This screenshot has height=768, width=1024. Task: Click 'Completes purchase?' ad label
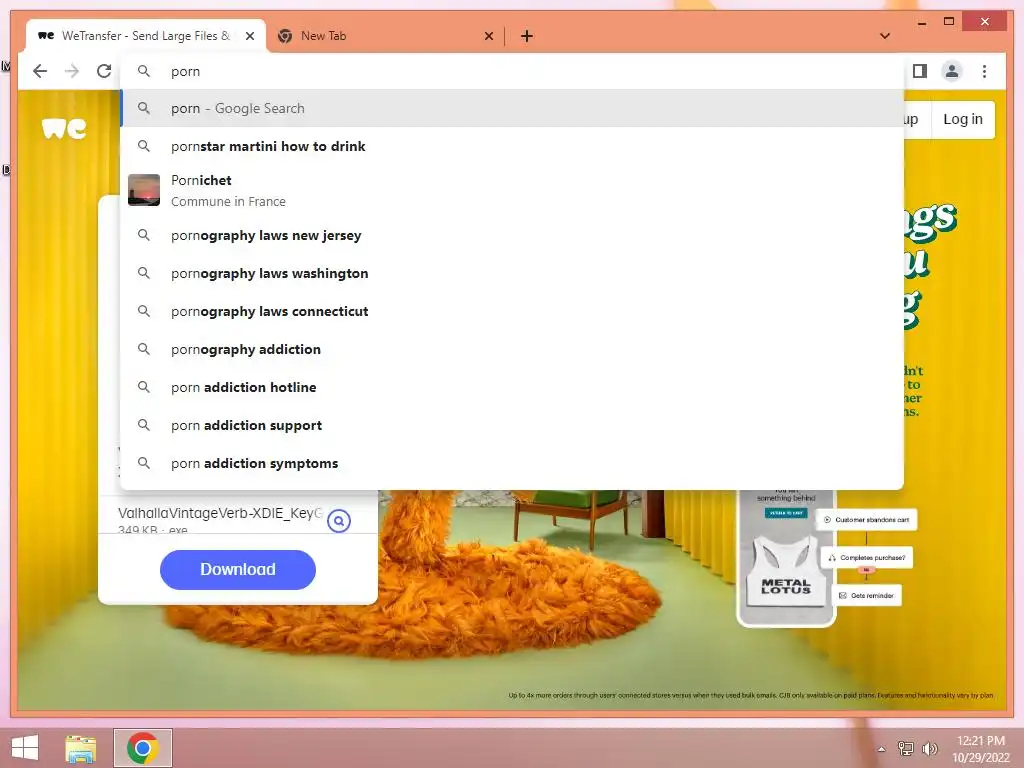pos(867,558)
